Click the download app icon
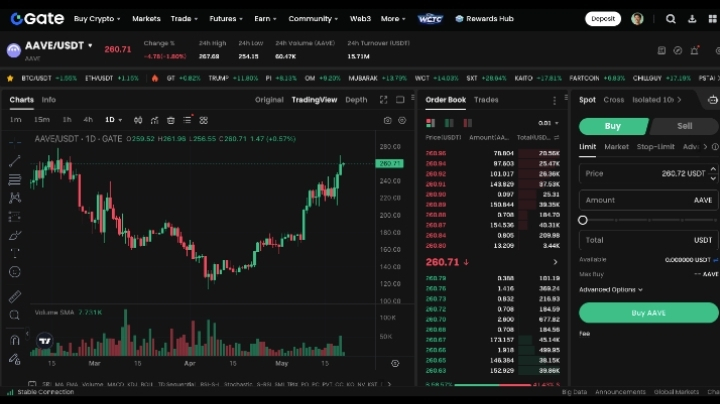This screenshot has height=404, width=720. pyautogui.click(x=692, y=19)
